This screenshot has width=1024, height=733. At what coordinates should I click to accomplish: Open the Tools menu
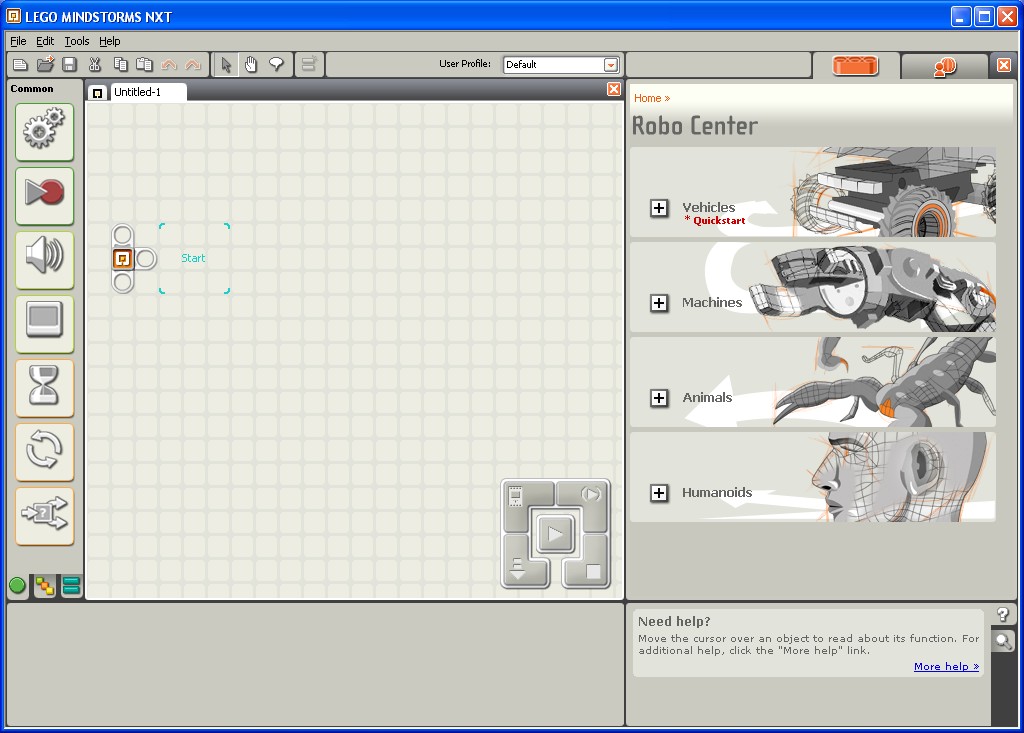click(76, 41)
